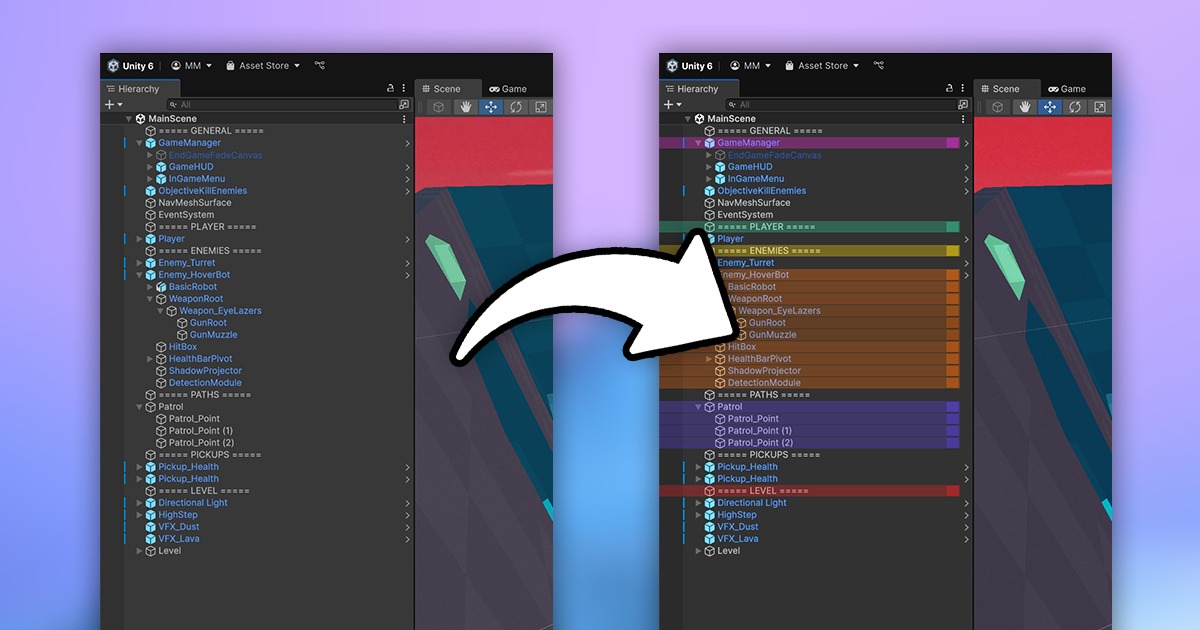Expand the Pickup_Health object

140,466
